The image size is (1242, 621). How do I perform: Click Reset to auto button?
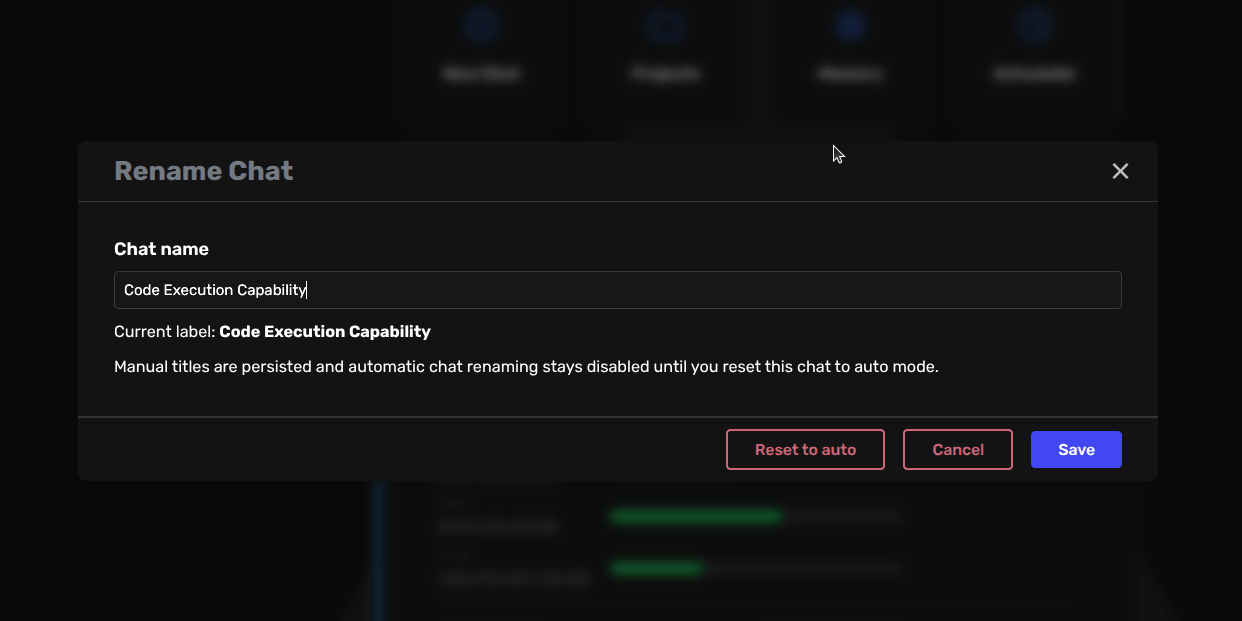coord(805,450)
